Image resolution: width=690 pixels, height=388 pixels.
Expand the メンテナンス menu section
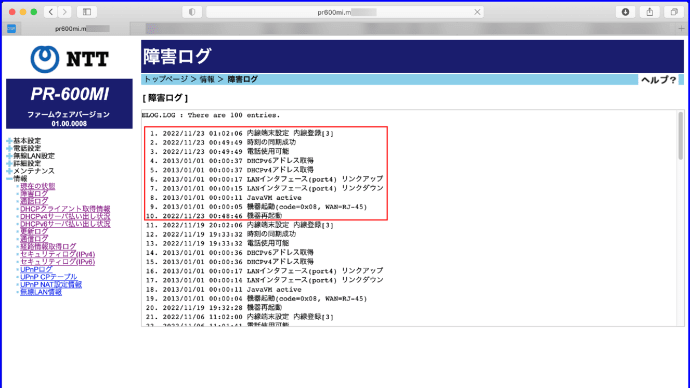[30, 171]
